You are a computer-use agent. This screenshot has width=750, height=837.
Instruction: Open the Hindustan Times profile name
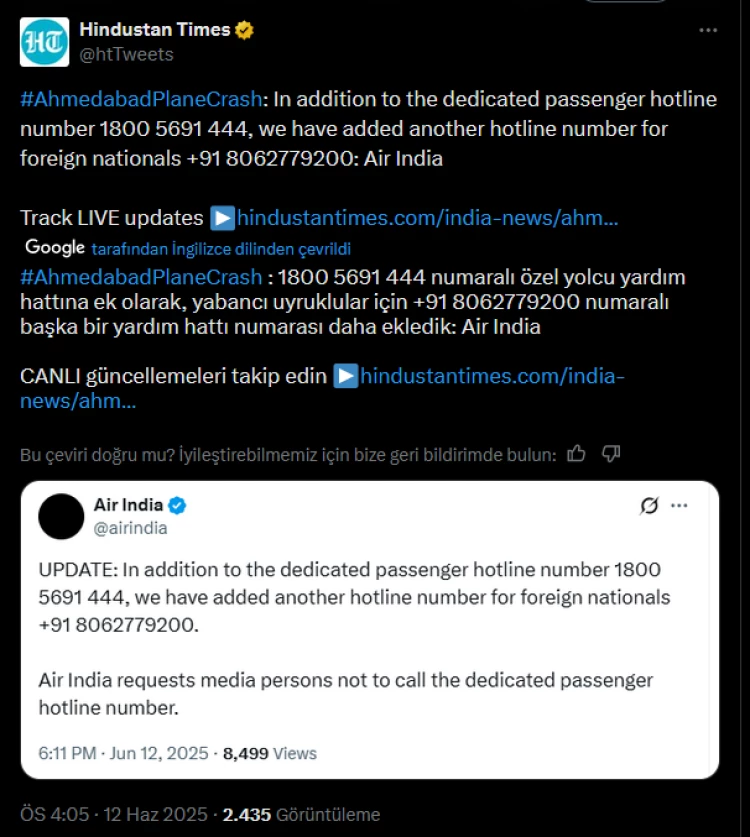(x=154, y=30)
